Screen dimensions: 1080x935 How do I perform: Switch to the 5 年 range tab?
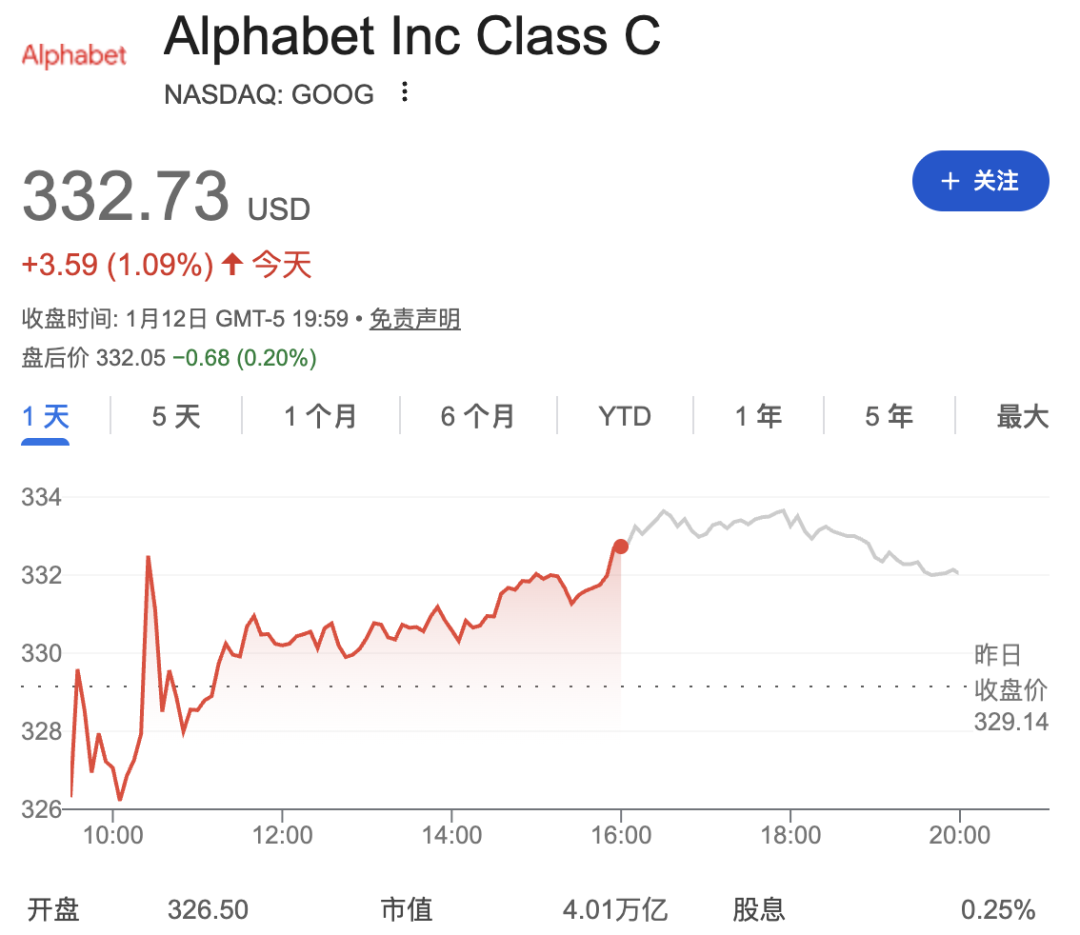point(889,416)
